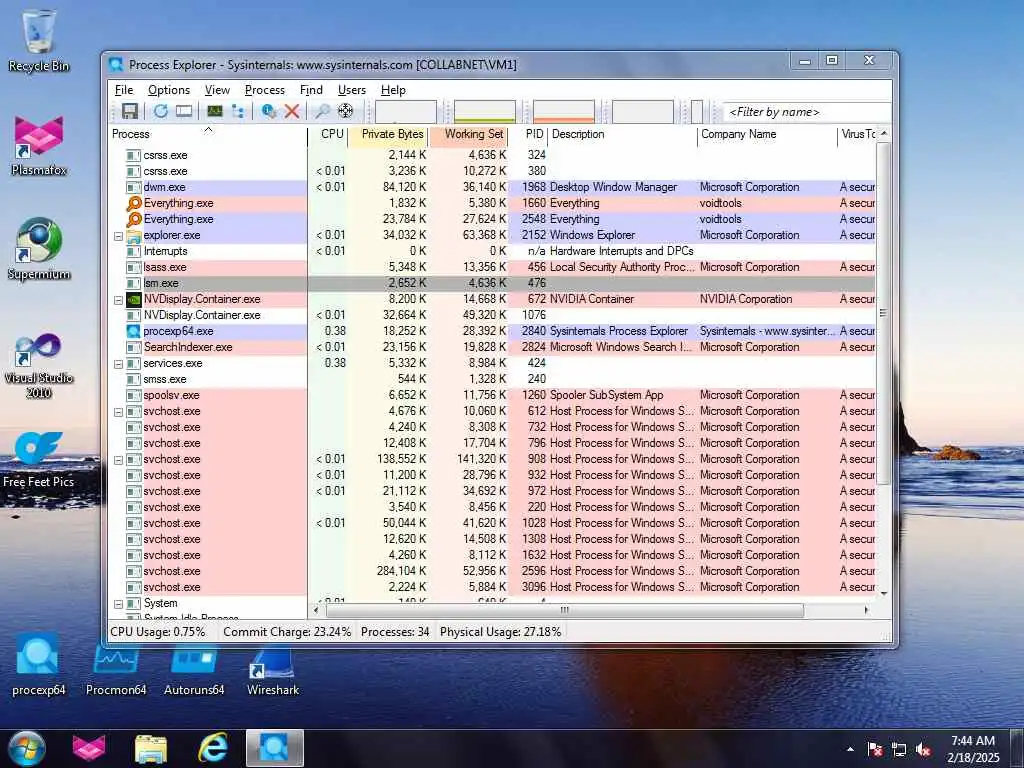Open the Supermium desktop shortcut

pyautogui.click(x=39, y=249)
